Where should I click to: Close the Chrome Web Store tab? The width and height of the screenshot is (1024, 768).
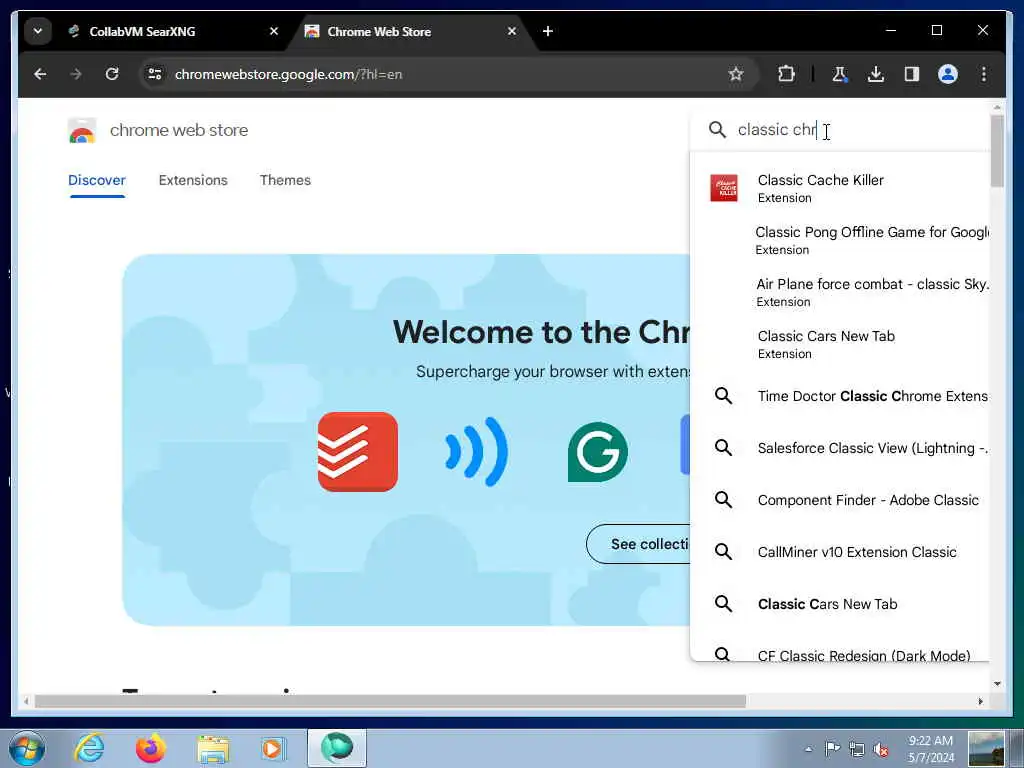[512, 31]
